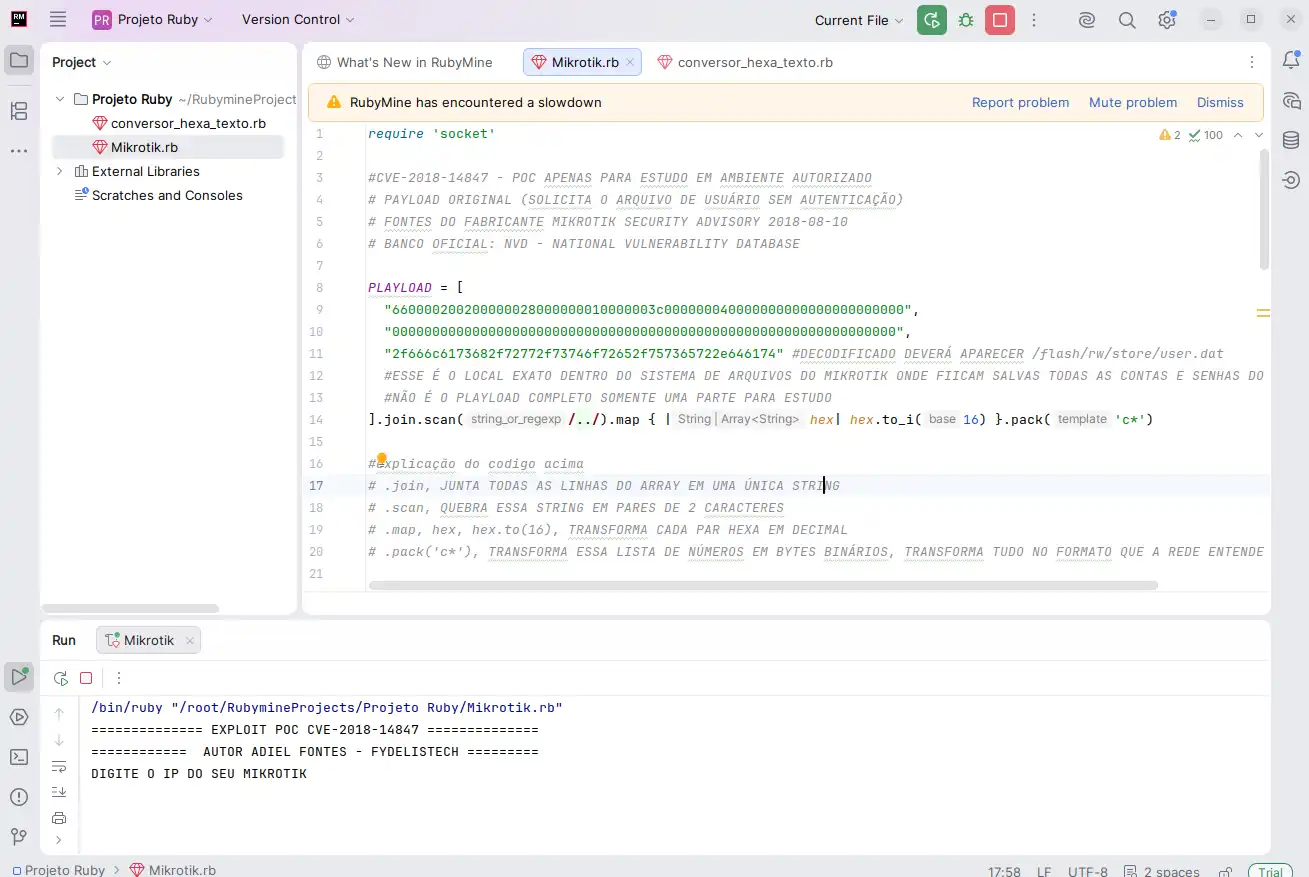Stop process in the Run panel
1309x877 pixels.
86,678
